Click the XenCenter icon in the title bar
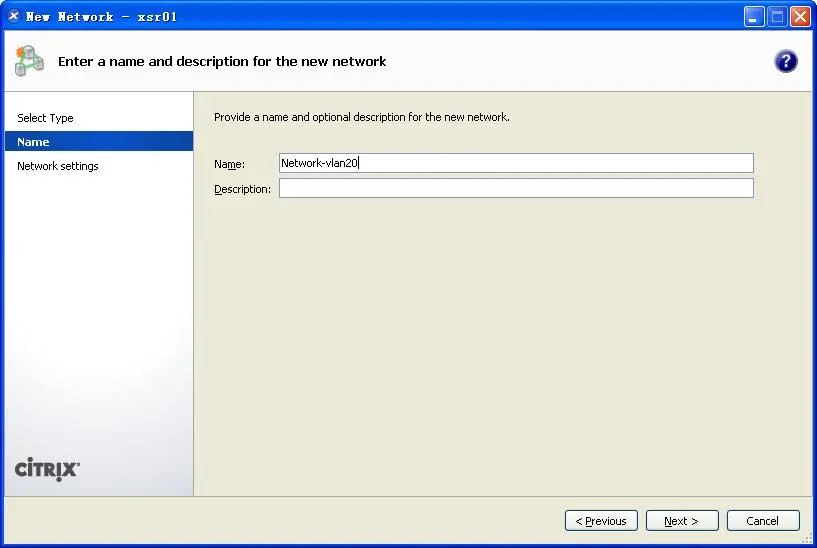The image size is (817, 548). [13, 16]
